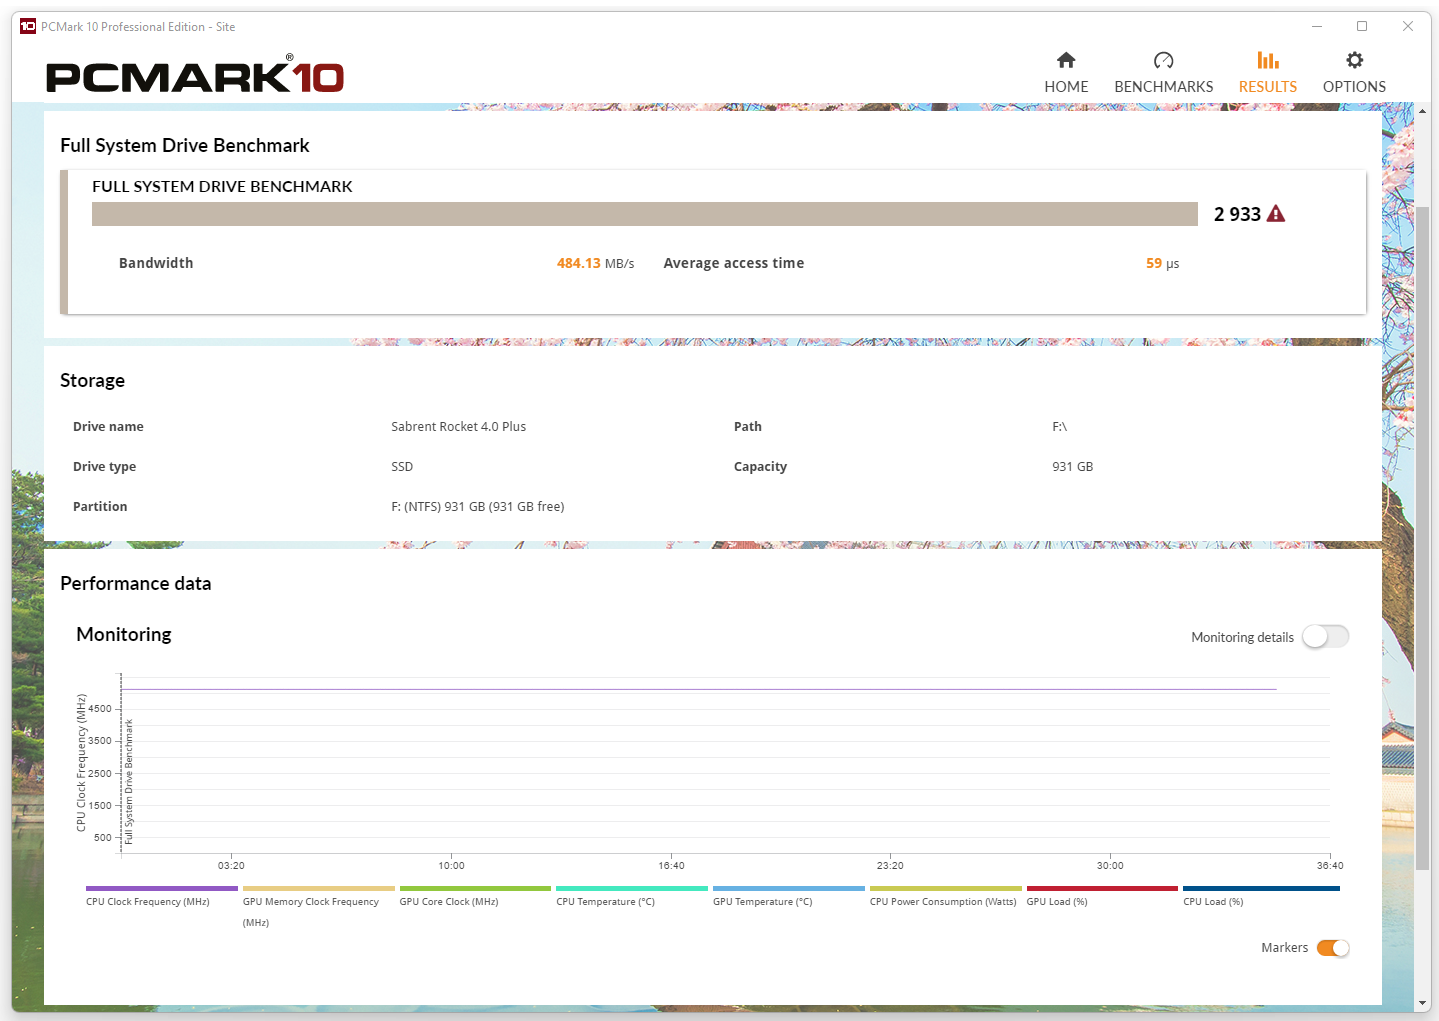Click the vertical scrollbar thumb

click(1422, 538)
